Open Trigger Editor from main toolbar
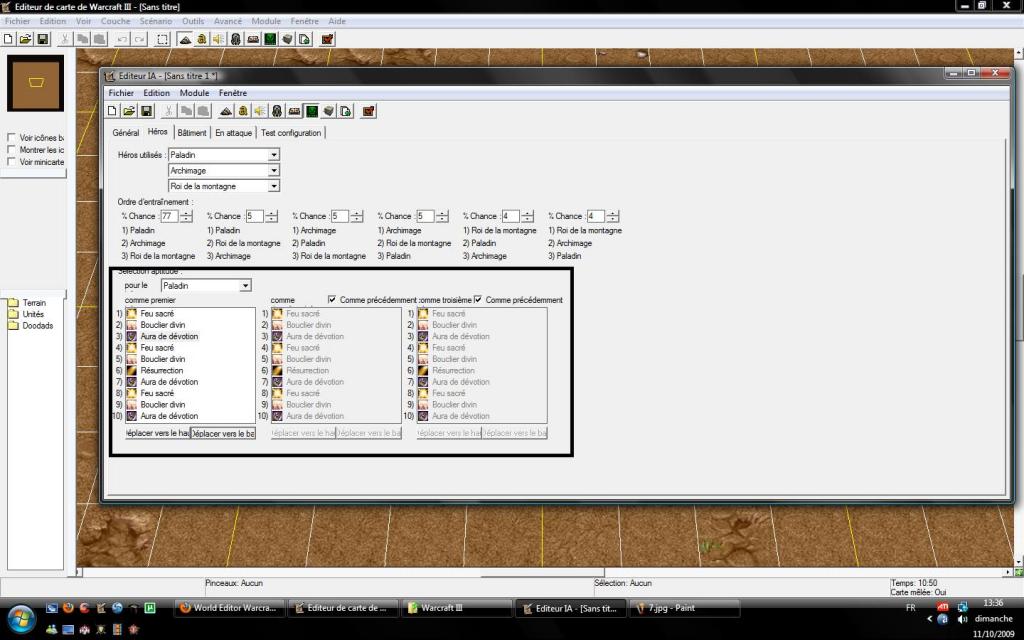 (202, 39)
